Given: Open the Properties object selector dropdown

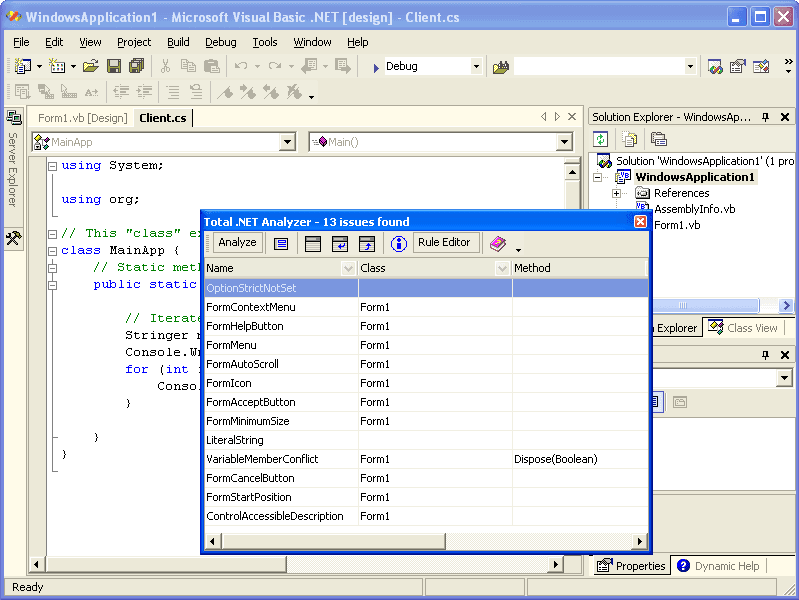Looking at the screenshot, I should pyautogui.click(x=785, y=378).
